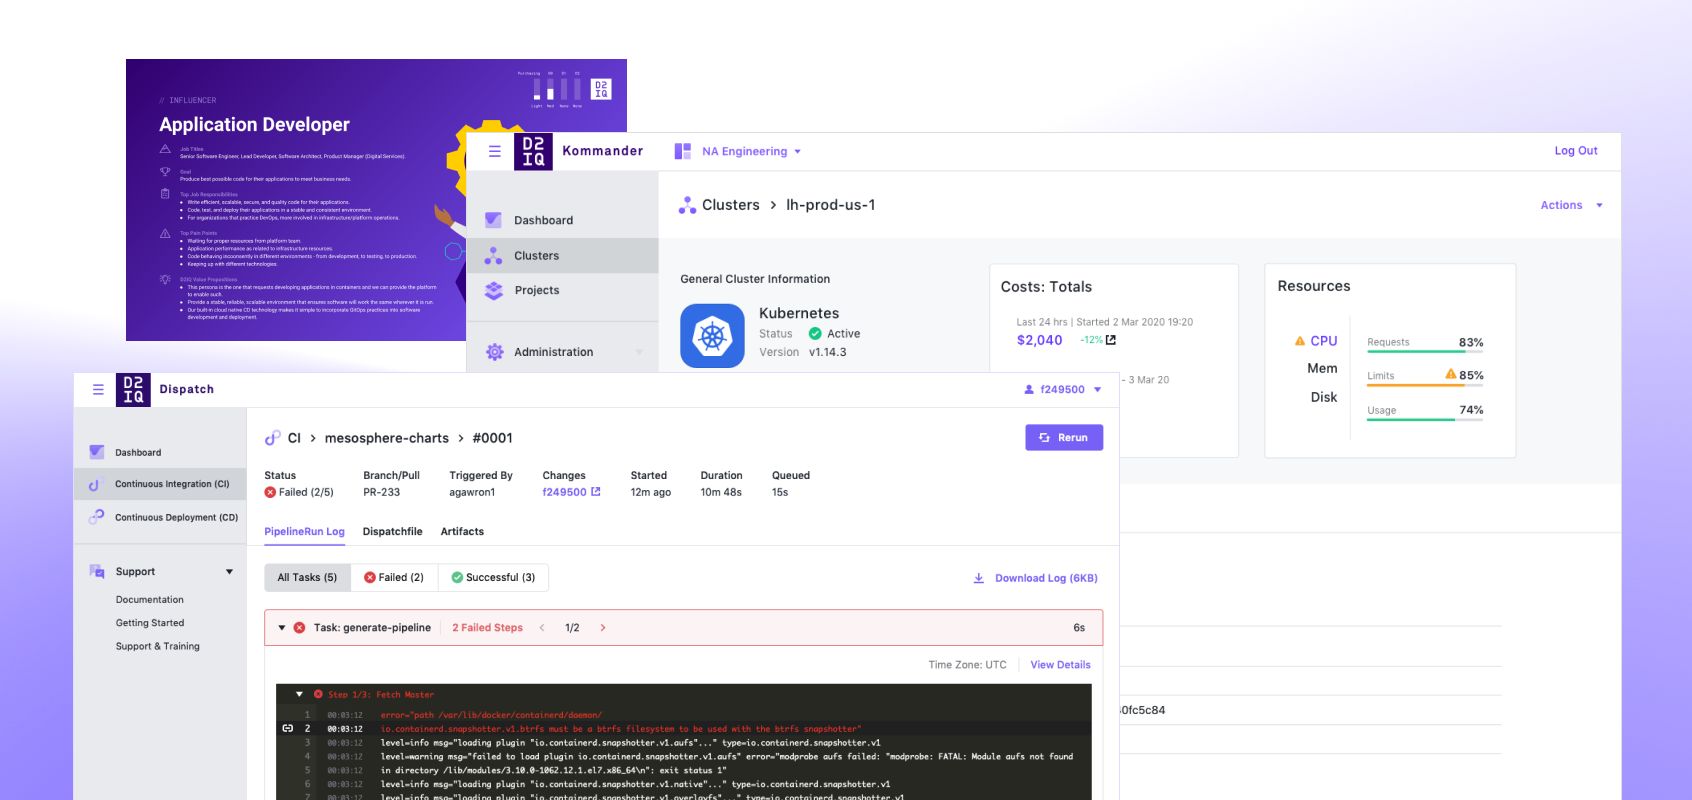Select the All Tasks (5) filter
1692x800 pixels.
307,577
